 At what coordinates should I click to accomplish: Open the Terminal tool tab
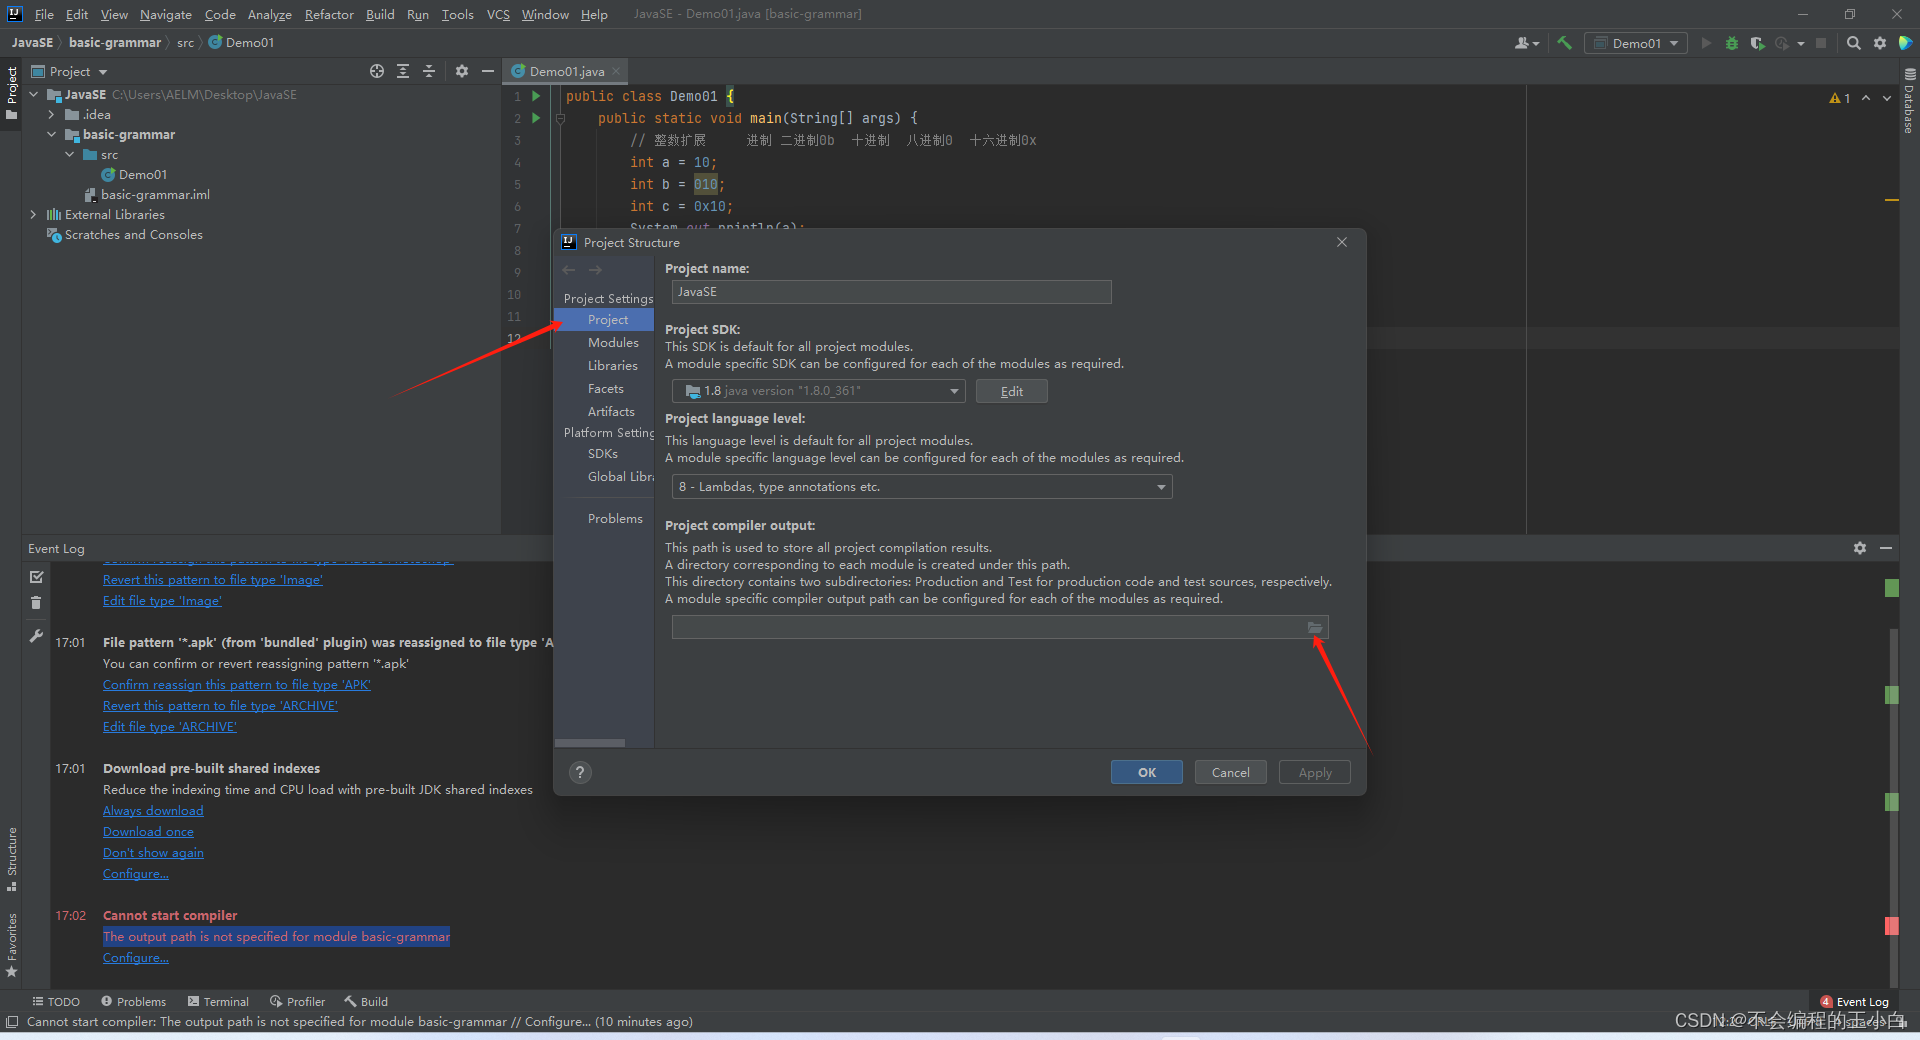point(218,1001)
